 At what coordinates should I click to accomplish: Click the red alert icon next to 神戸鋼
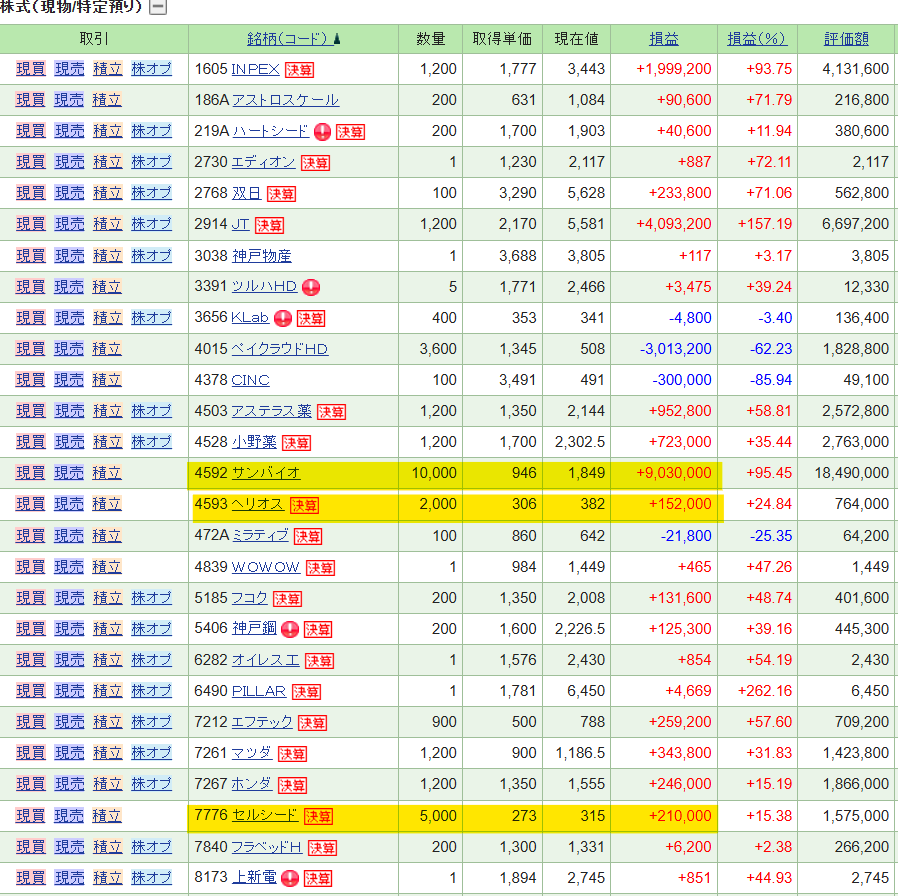tap(290, 629)
